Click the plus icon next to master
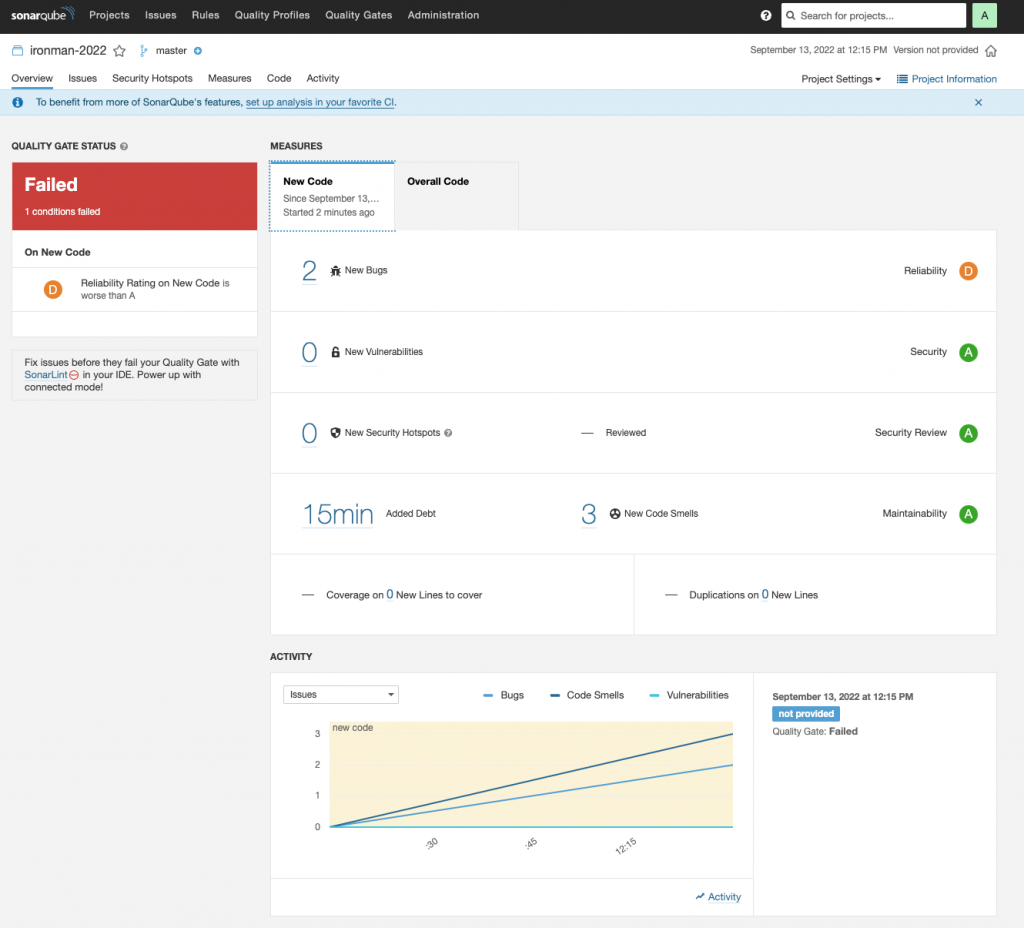 coord(198,51)
